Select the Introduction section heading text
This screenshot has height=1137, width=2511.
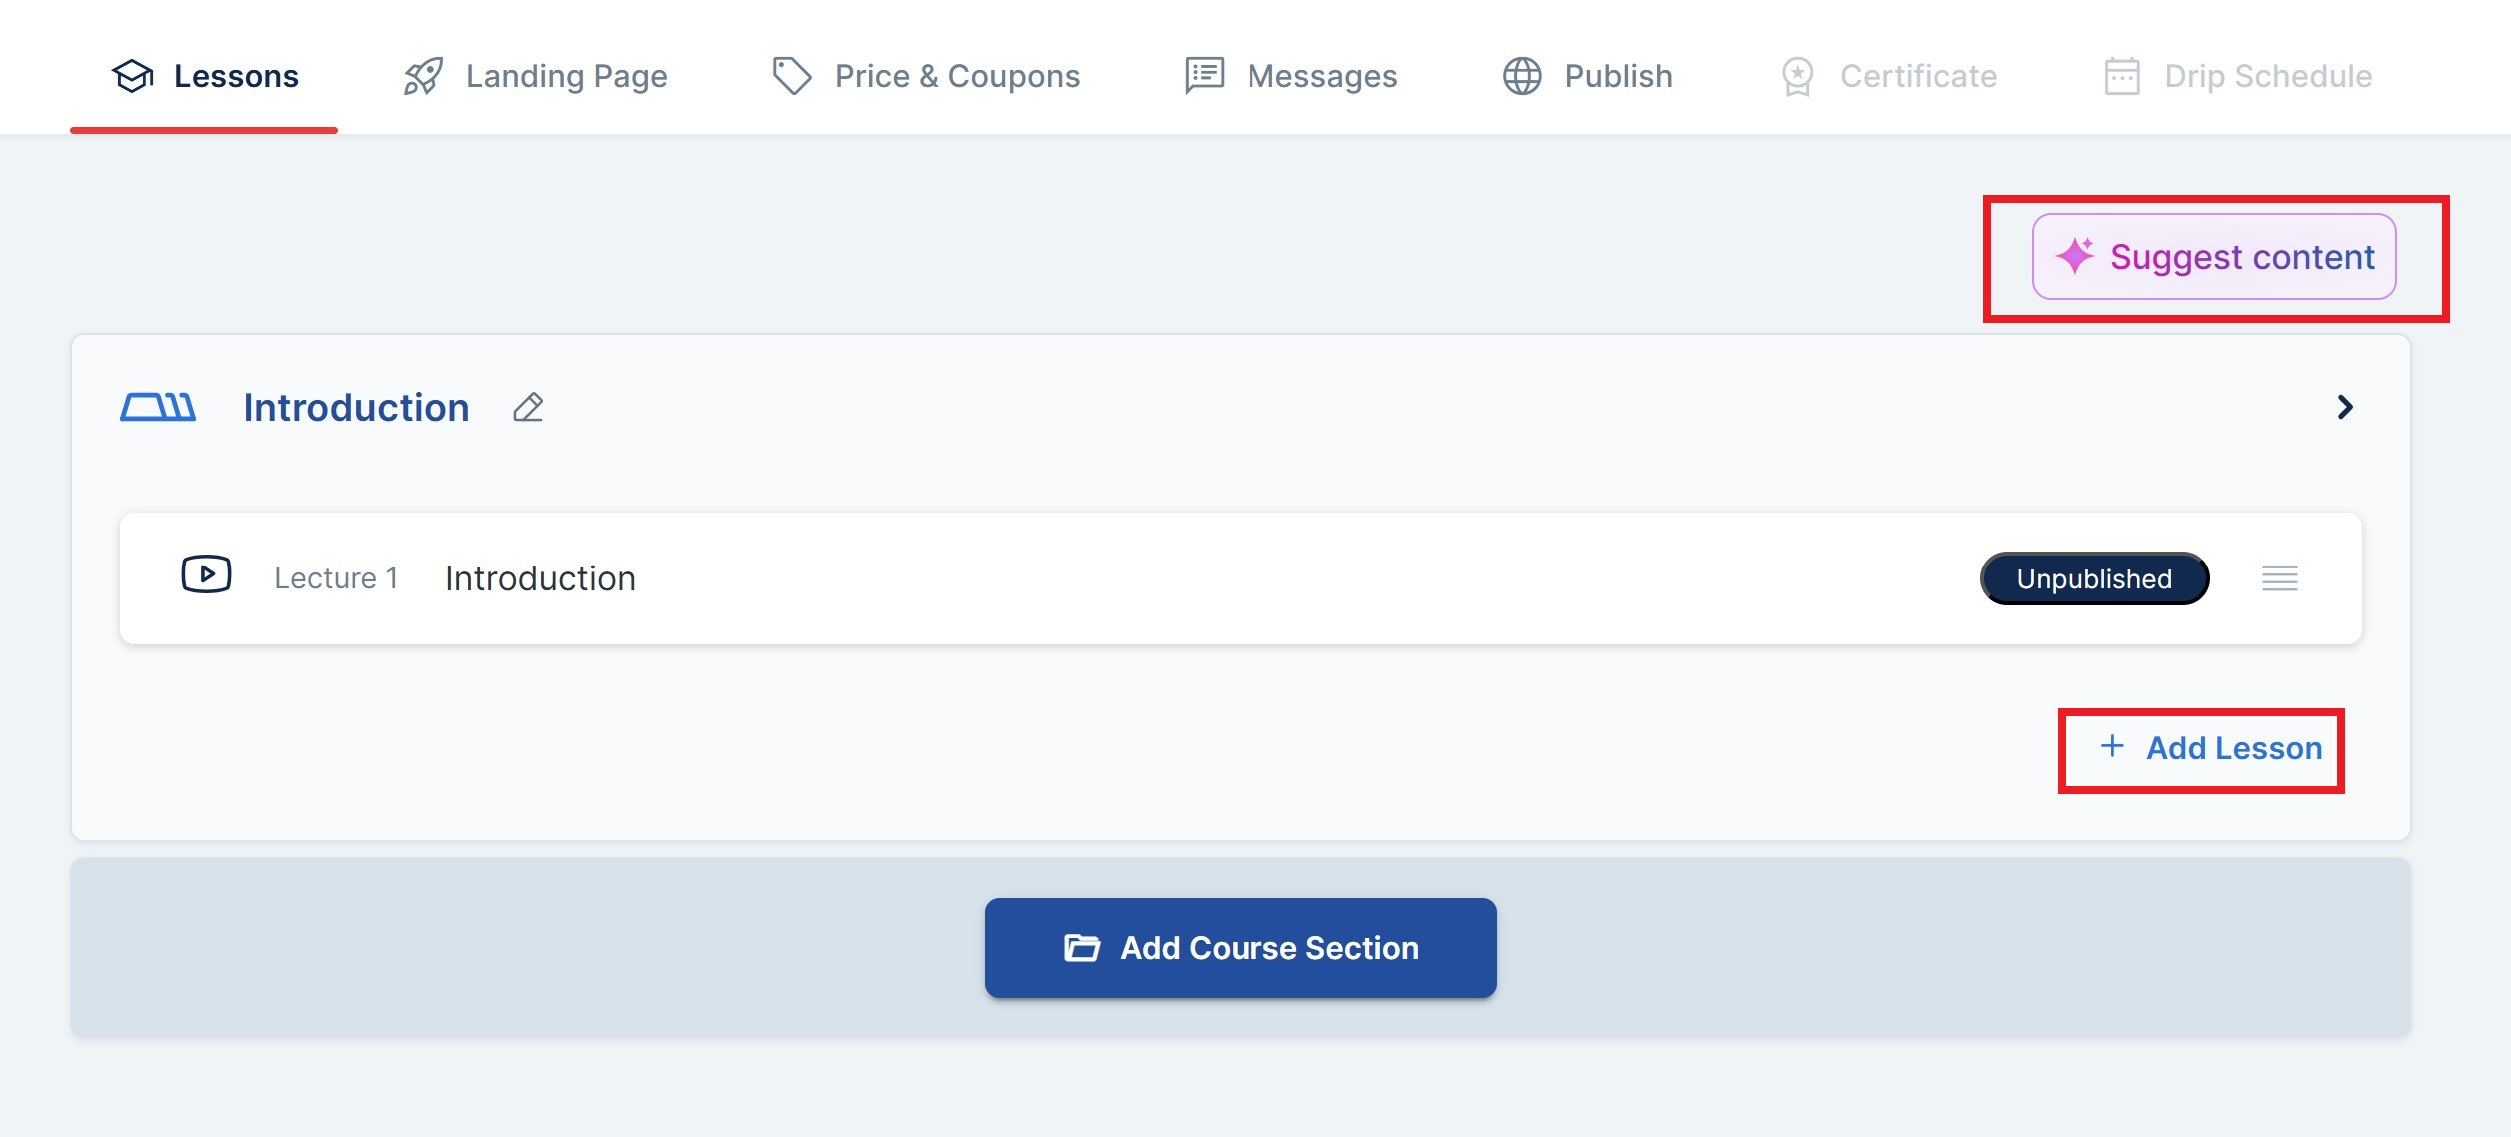click(x=356, y=408)
